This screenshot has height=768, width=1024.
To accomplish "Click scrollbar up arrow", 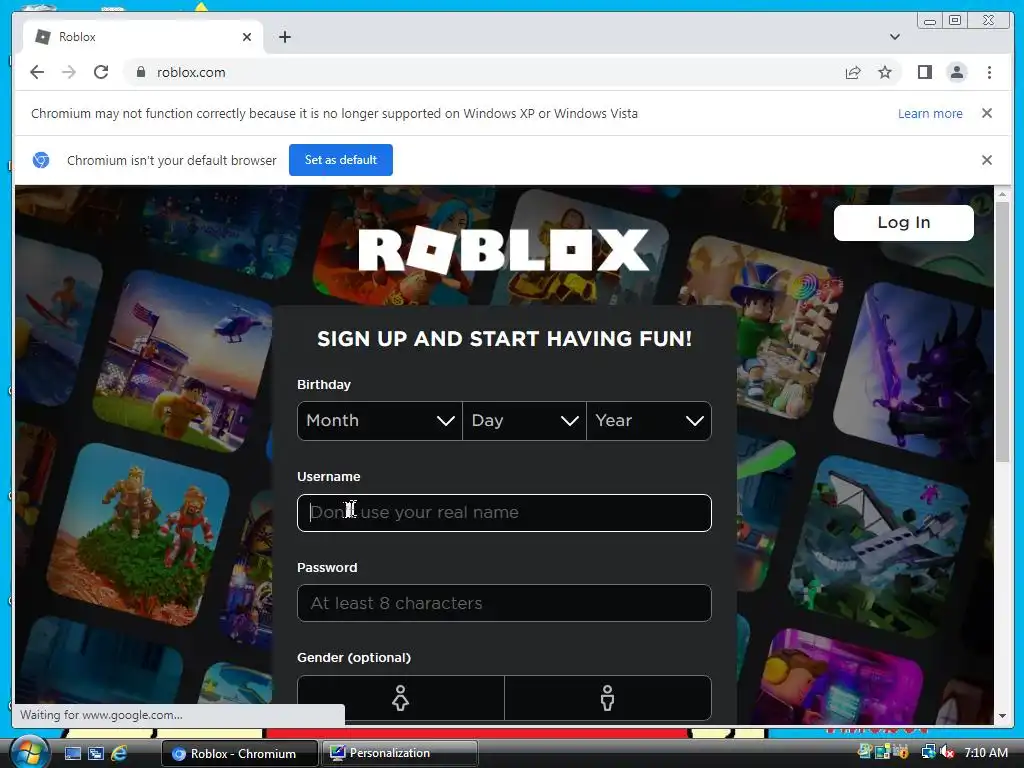I will [1002, 194].
